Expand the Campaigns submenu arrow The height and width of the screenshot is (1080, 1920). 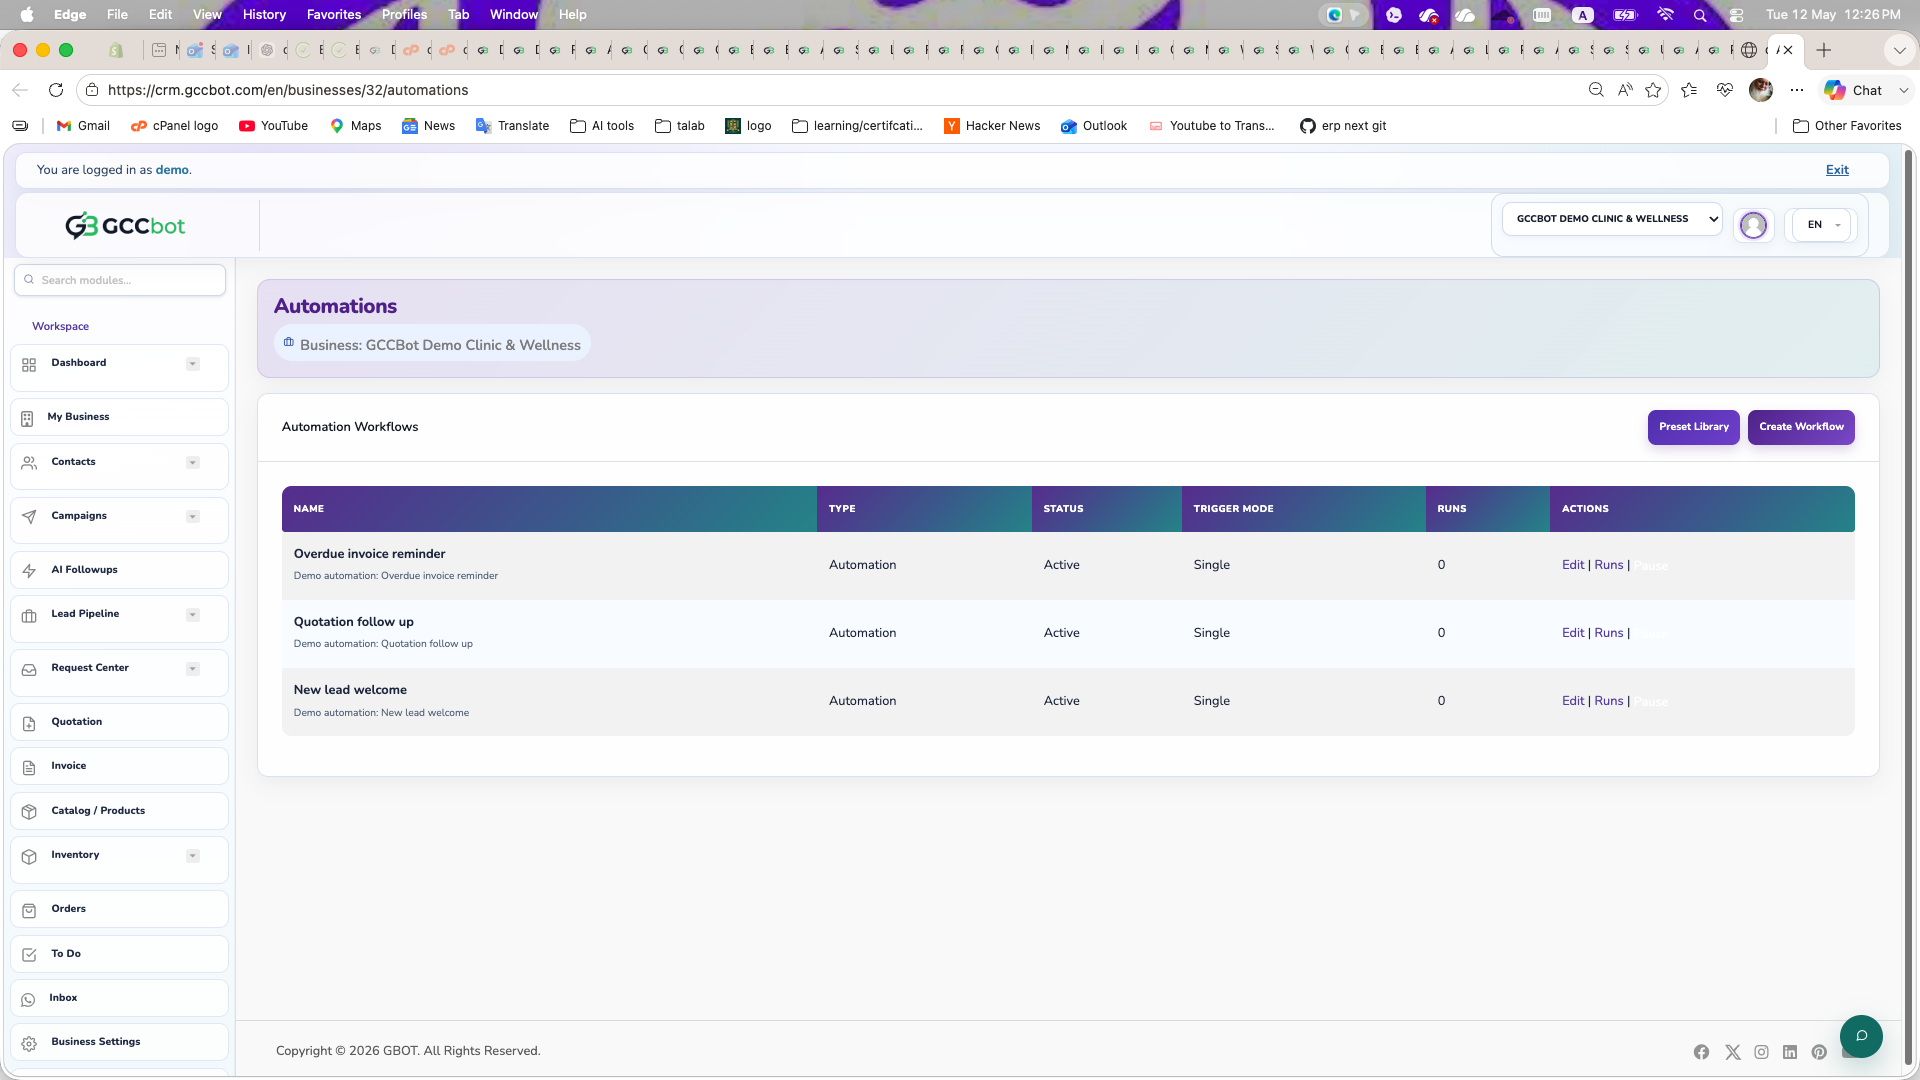tap(193, 517)
